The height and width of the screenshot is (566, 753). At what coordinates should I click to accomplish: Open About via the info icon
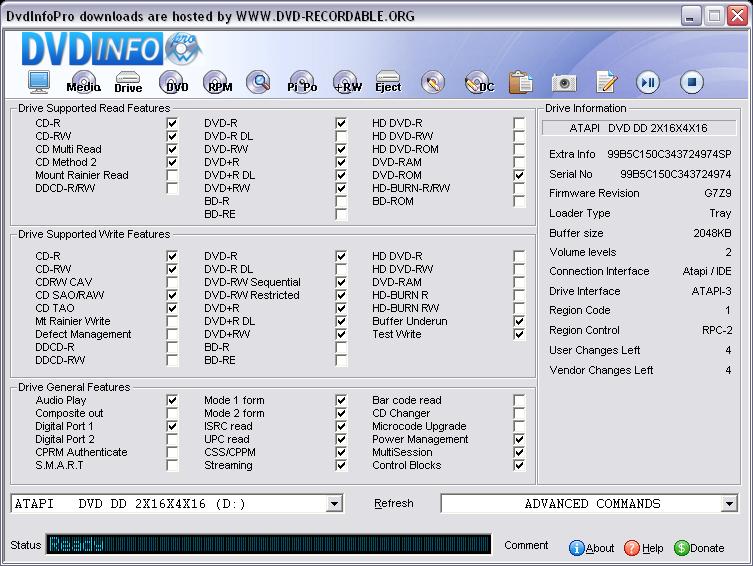pos(577,548)
